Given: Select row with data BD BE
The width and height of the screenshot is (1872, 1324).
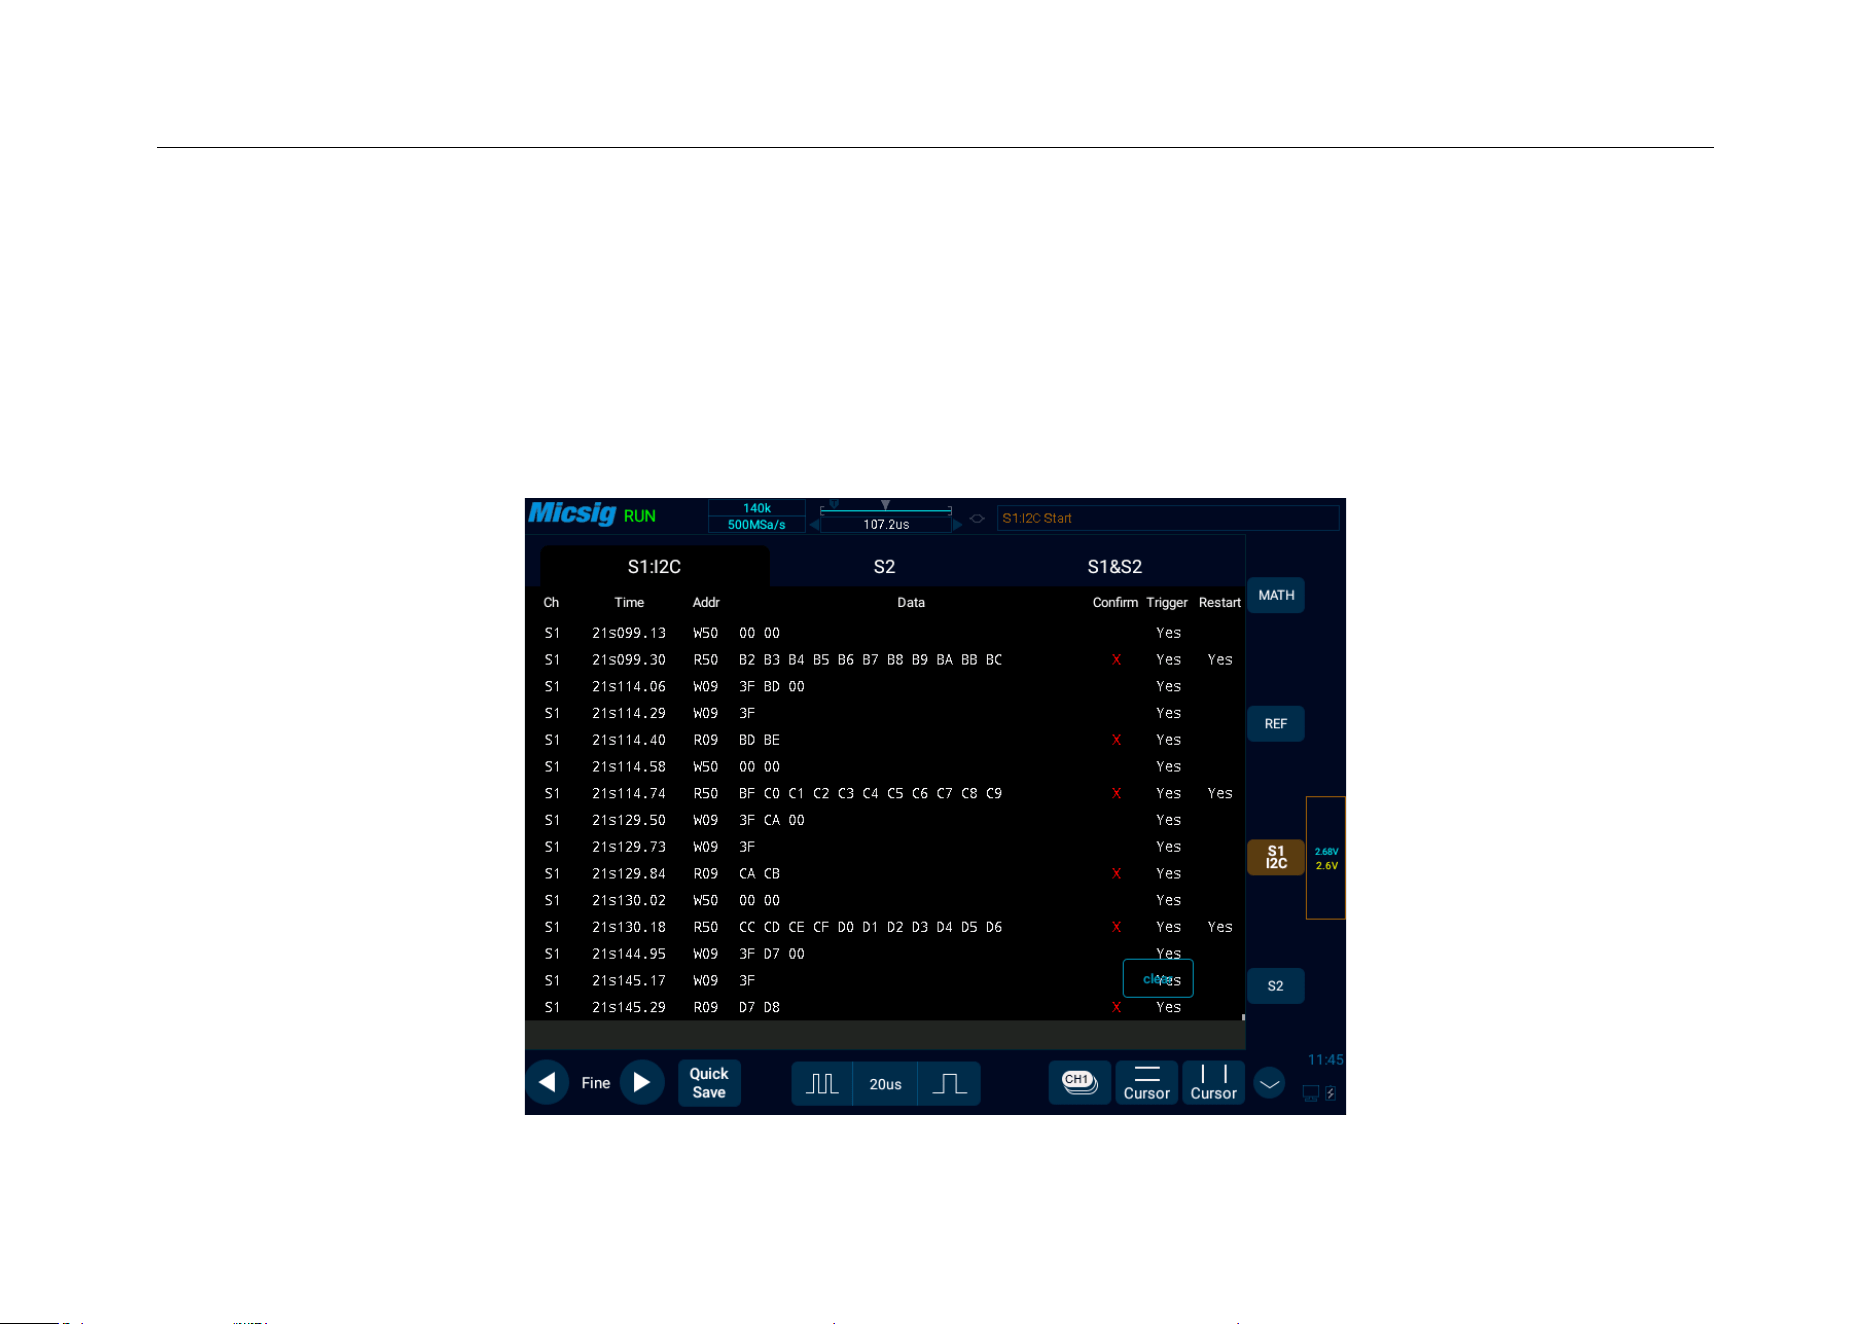Looking at the screenshot, I should pos(885,740).
